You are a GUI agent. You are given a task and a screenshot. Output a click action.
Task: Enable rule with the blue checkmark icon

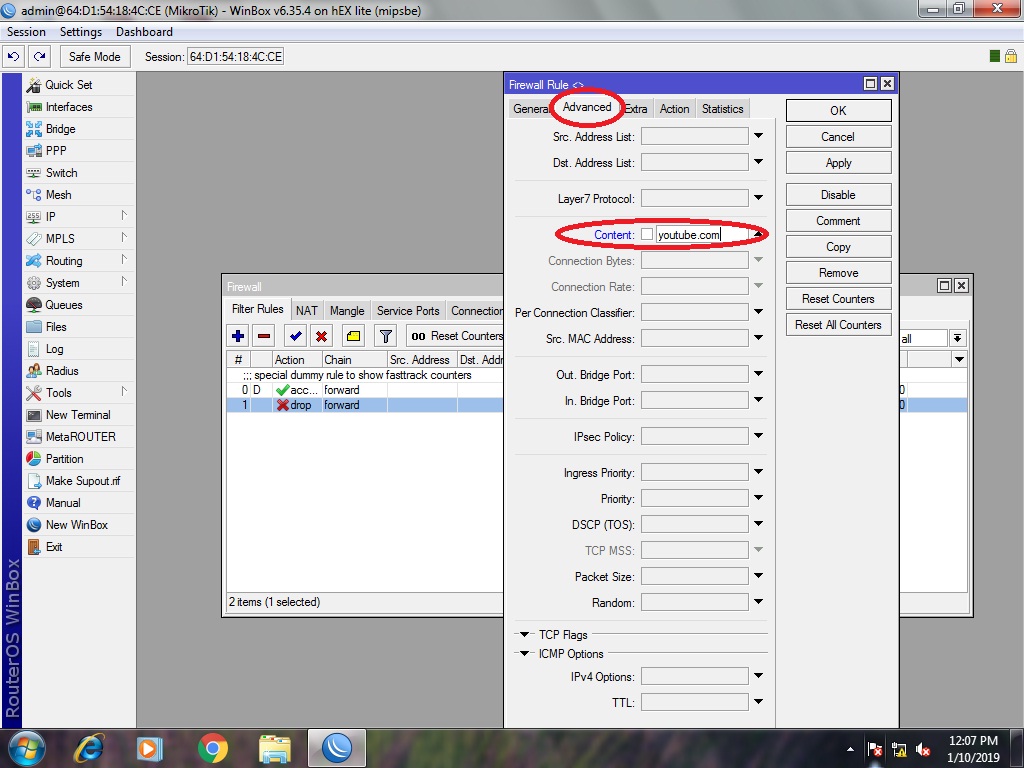(x=295, y=336)
